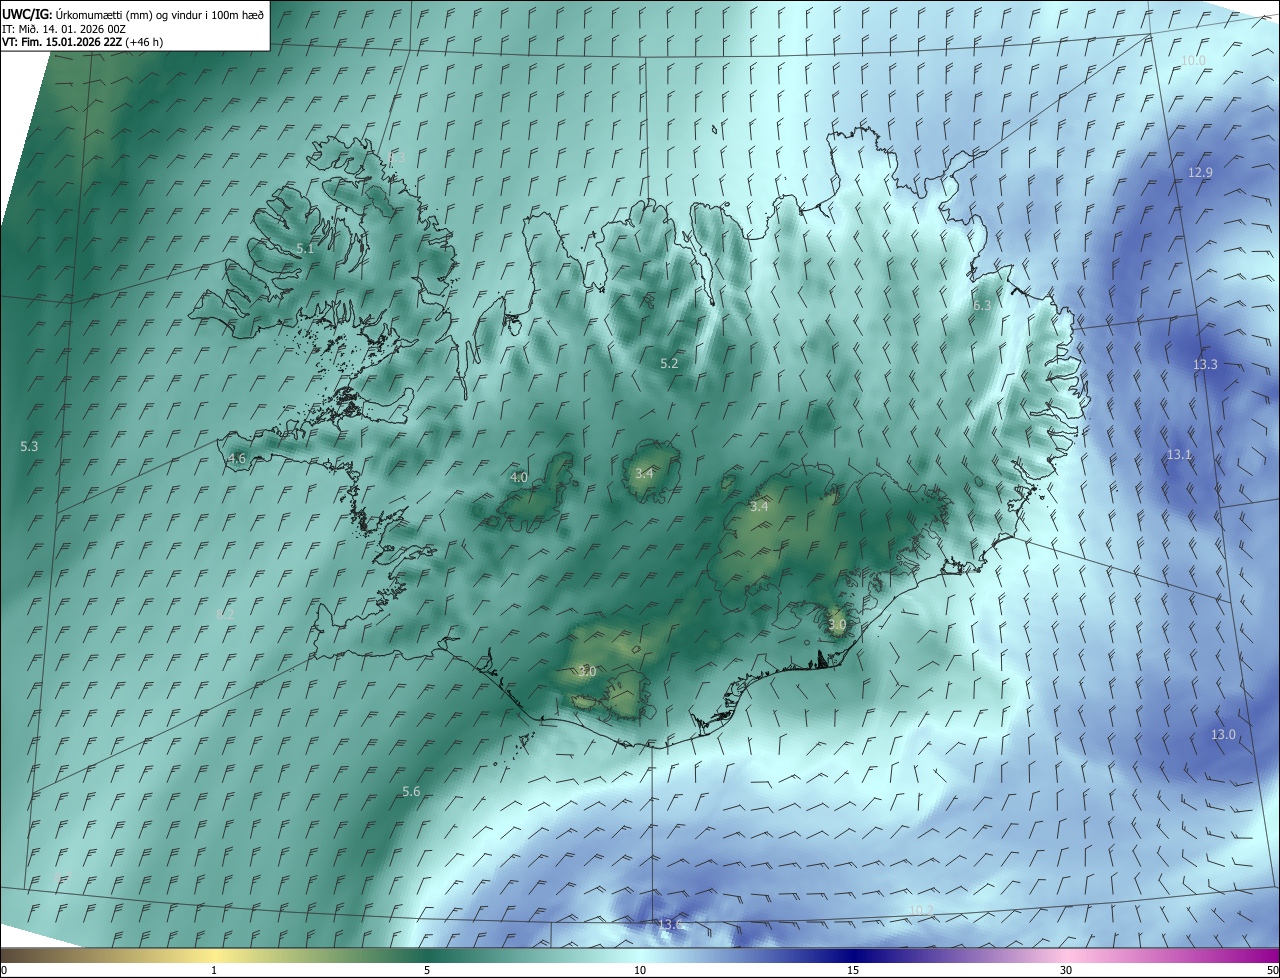The width and height of the screenshot is (1280, 978).
Task: Click the 0 tick label on color scale
Action: click(4, 970)
